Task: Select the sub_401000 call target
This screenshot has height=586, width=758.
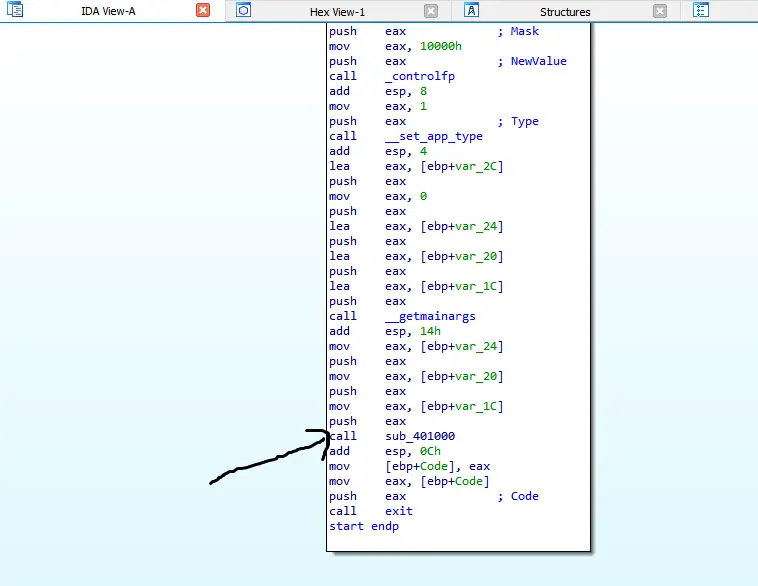Action: [420, 436]
